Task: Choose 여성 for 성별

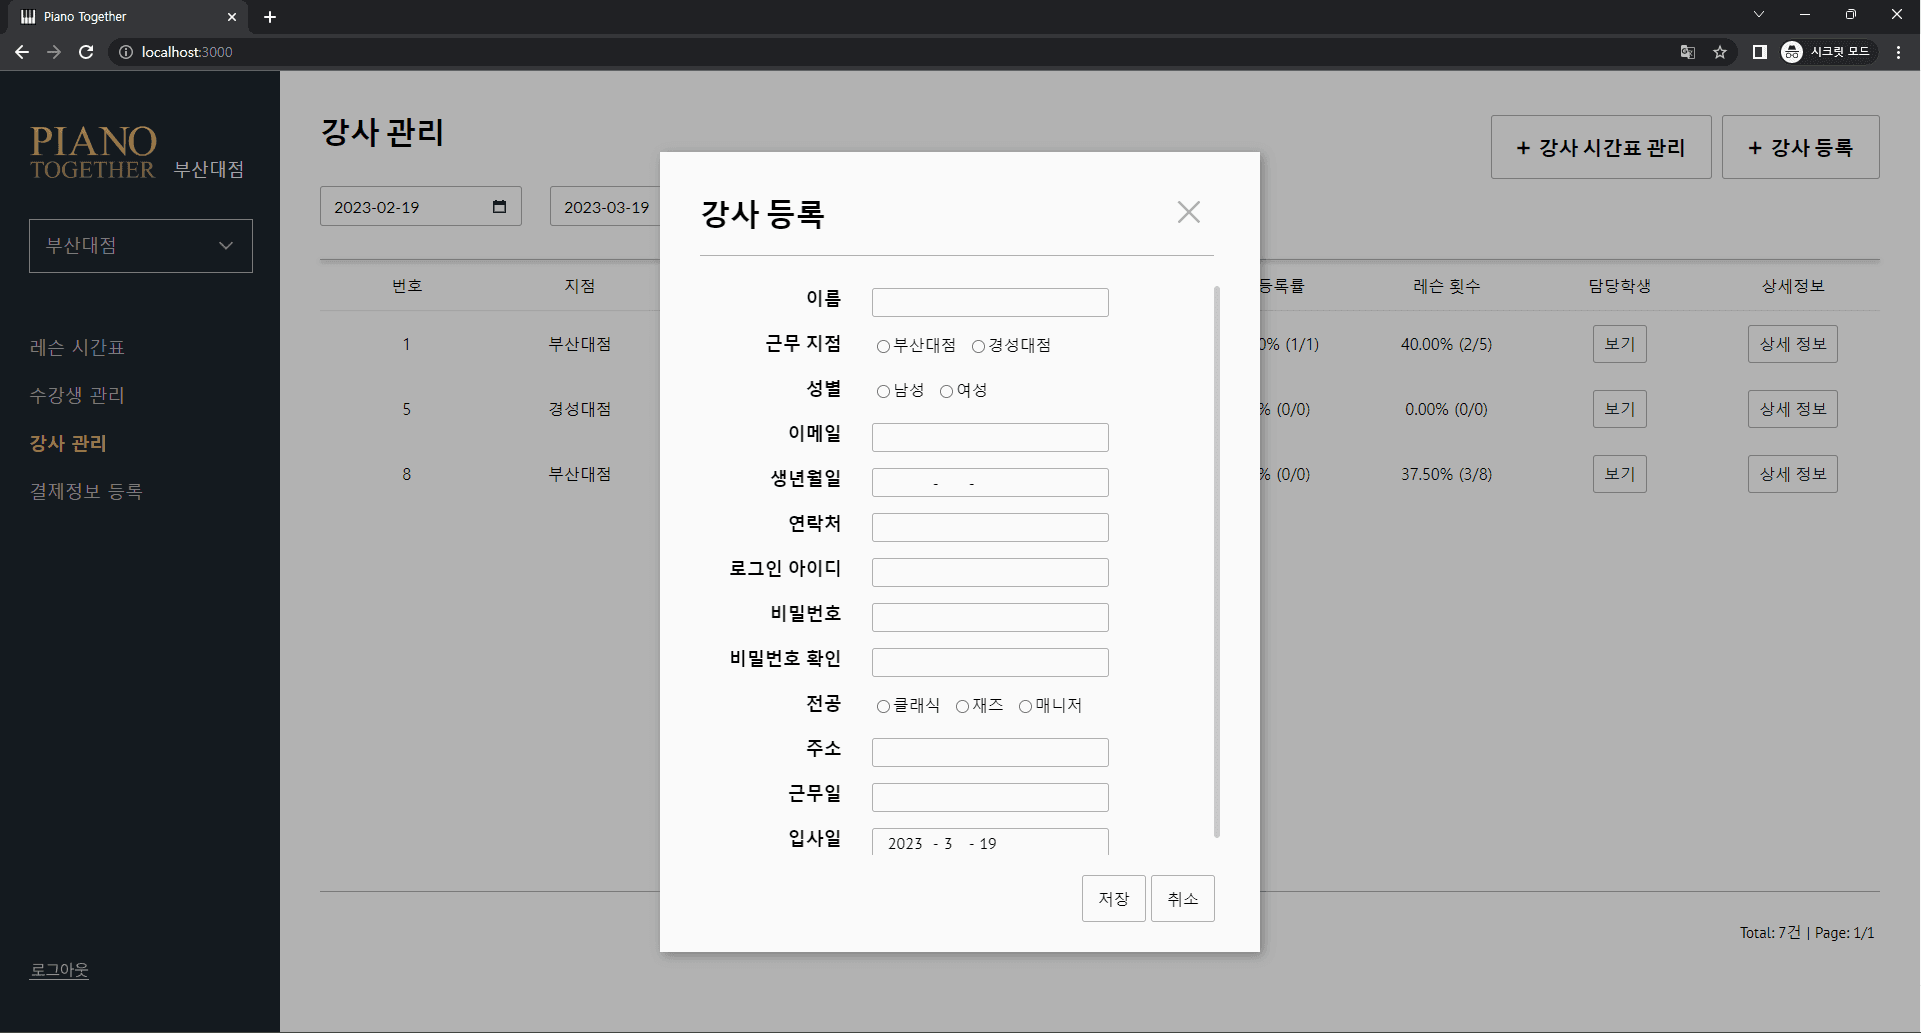Action: point(946,391)
